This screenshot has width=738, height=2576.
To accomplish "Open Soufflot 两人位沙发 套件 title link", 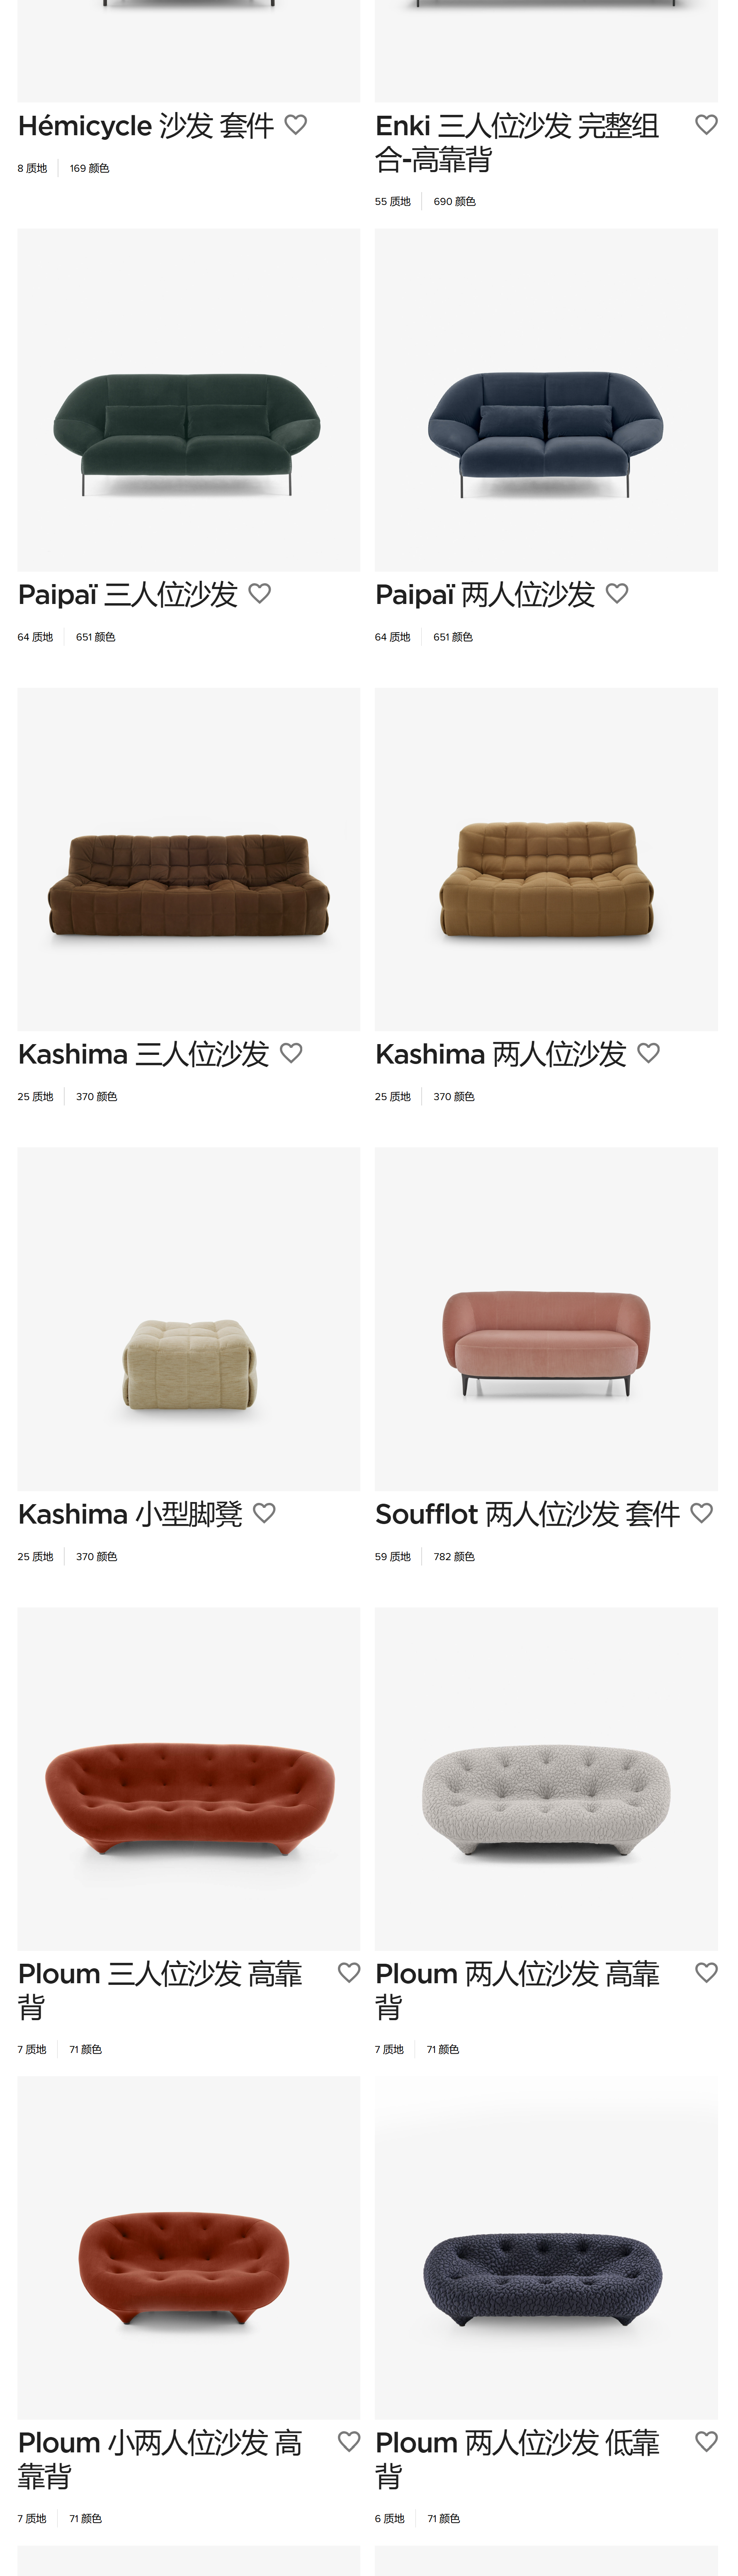I will (528, 1514).
